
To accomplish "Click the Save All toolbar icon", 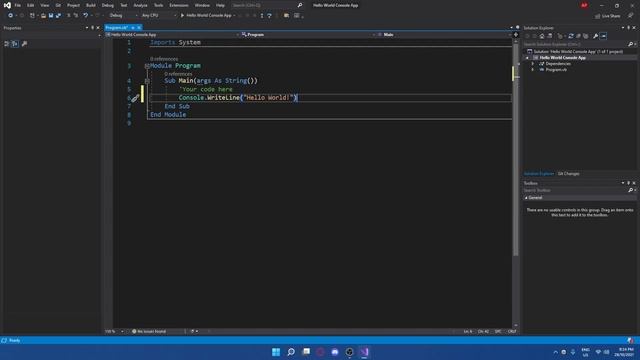I will (x=58, y=16).
